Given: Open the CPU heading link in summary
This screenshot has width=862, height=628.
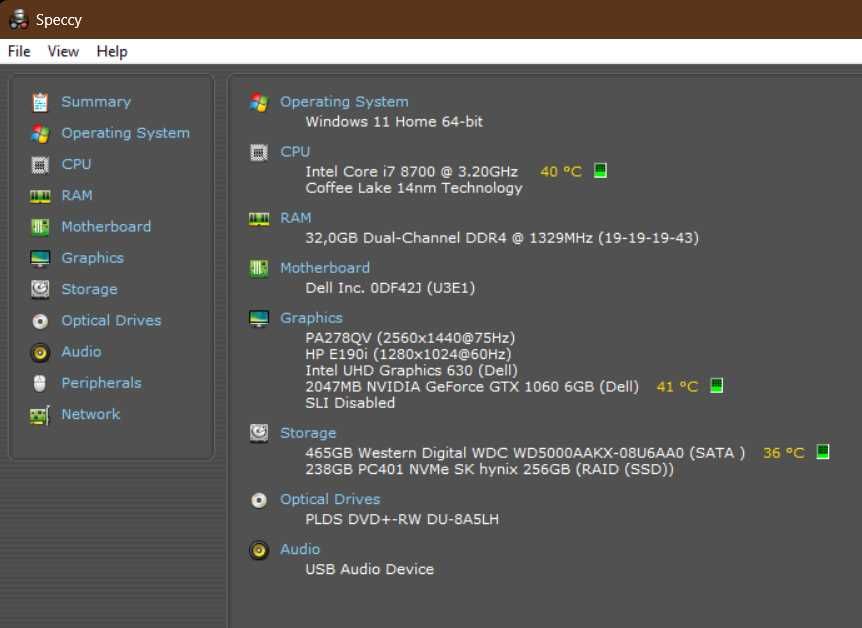Looking at the screenshot, I should [295, 151].
